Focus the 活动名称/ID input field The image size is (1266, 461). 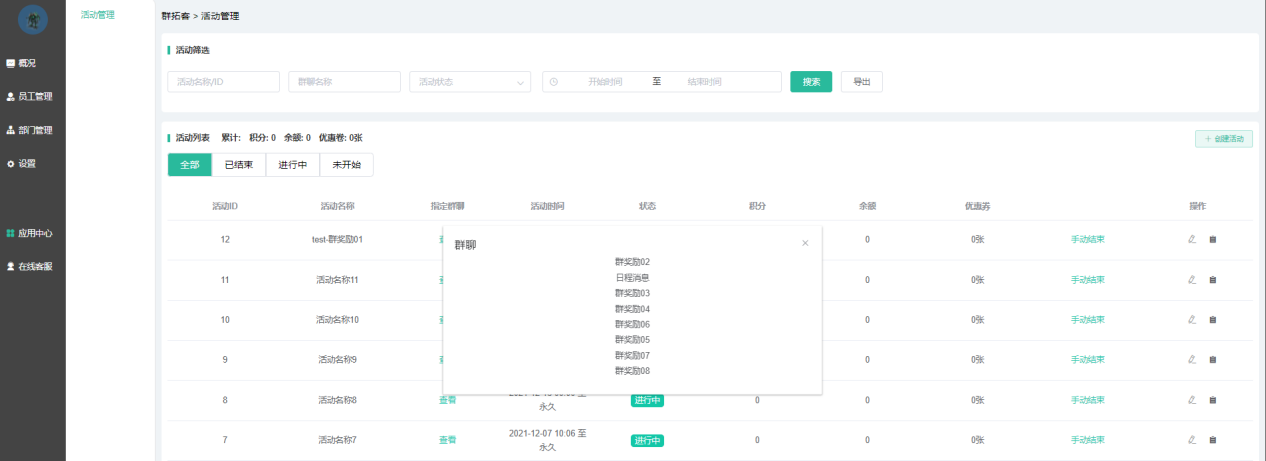(x=223, y=82)
